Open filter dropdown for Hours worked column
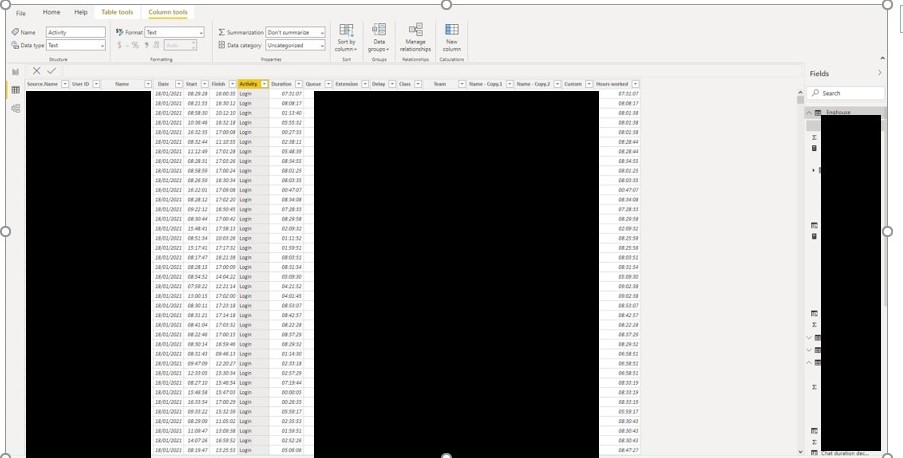Screen dimensions: 903x458 click(635, 84)
